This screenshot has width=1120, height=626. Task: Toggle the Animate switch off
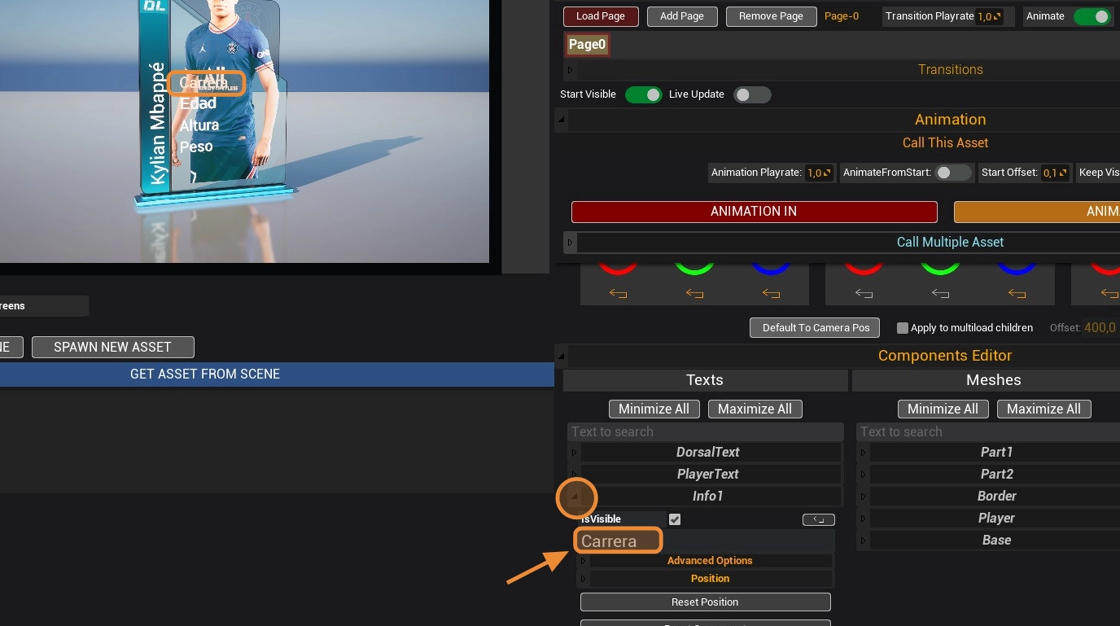pyautogui.click(x=1092, y=16)
